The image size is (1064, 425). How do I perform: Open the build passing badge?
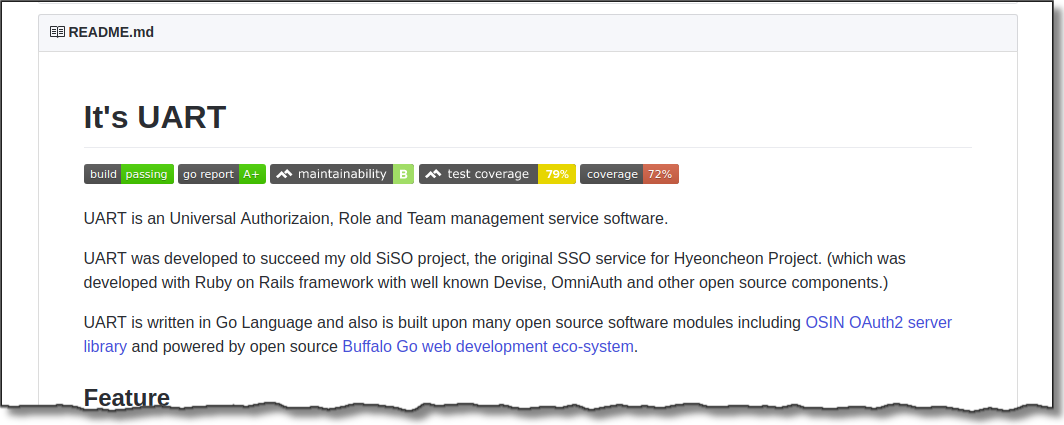[128, 174]
